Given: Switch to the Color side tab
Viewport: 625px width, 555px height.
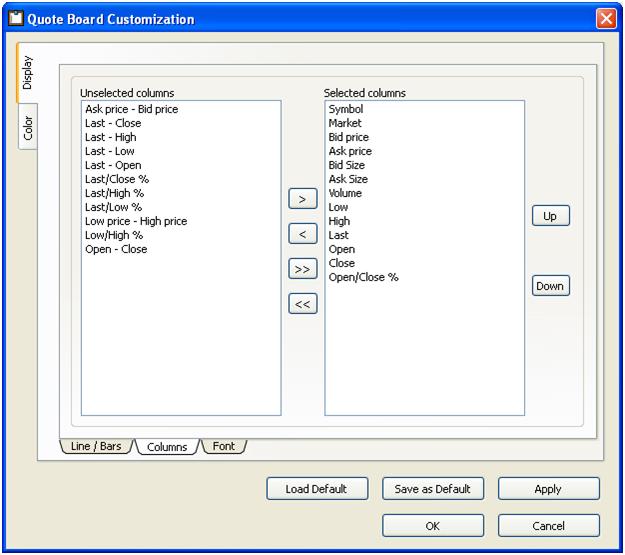Looking at the screenshot, I should [28, 127].
